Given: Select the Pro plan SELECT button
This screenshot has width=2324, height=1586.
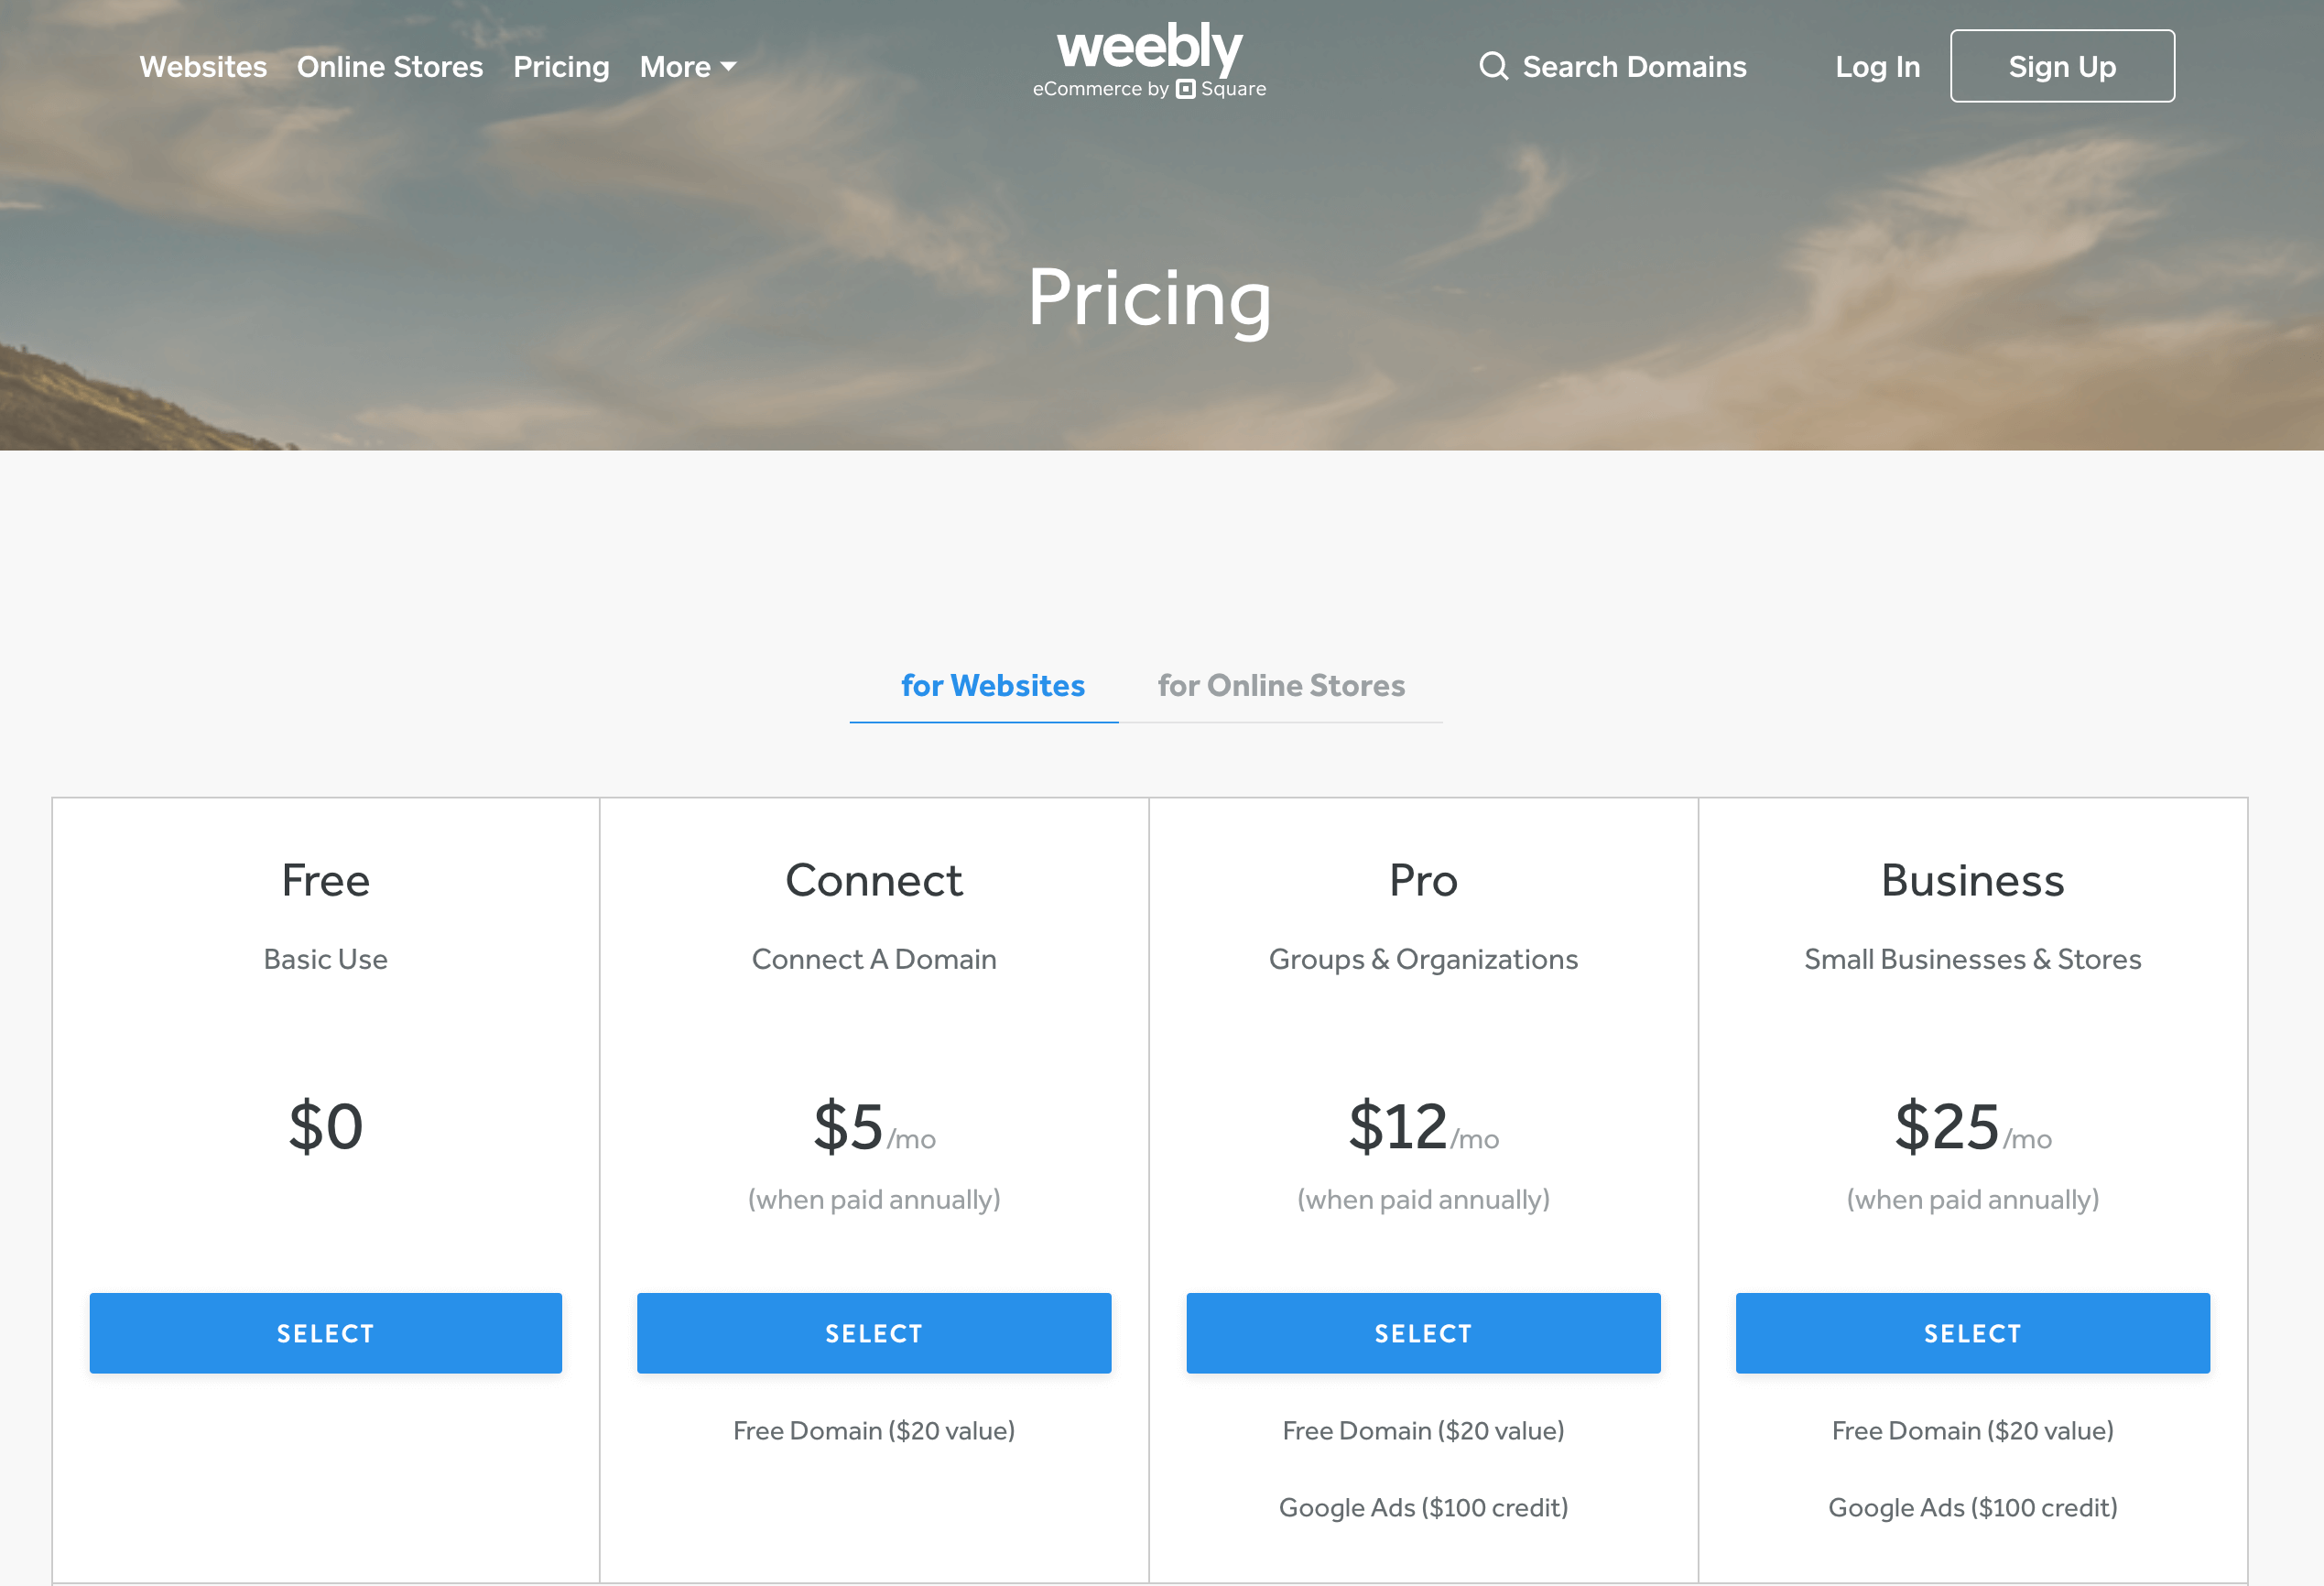Looking at the screenshot, I should pos(1423,1331).
